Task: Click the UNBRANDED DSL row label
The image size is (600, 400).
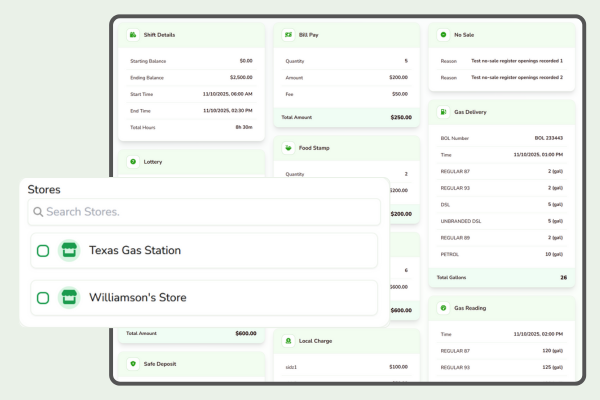Action: coord(461,221)
